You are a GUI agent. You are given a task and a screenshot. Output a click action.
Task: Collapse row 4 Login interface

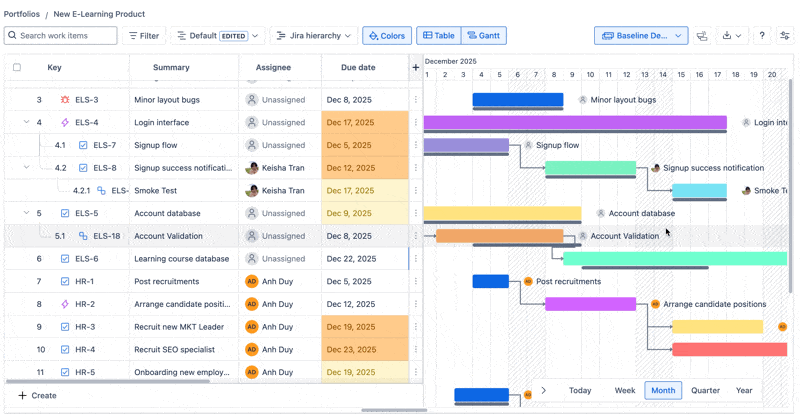pos(26,122)
